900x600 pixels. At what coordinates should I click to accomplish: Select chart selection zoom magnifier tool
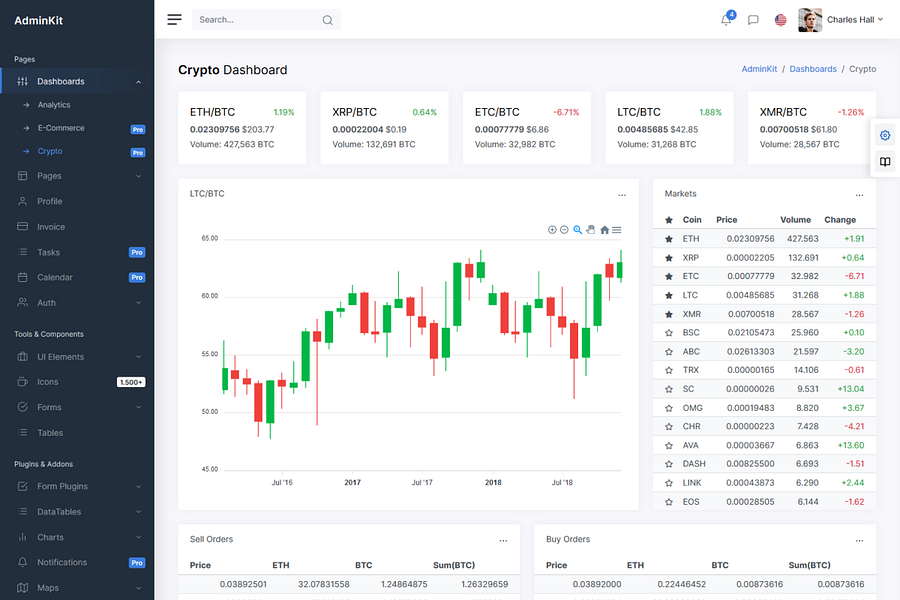click(577, 230)
